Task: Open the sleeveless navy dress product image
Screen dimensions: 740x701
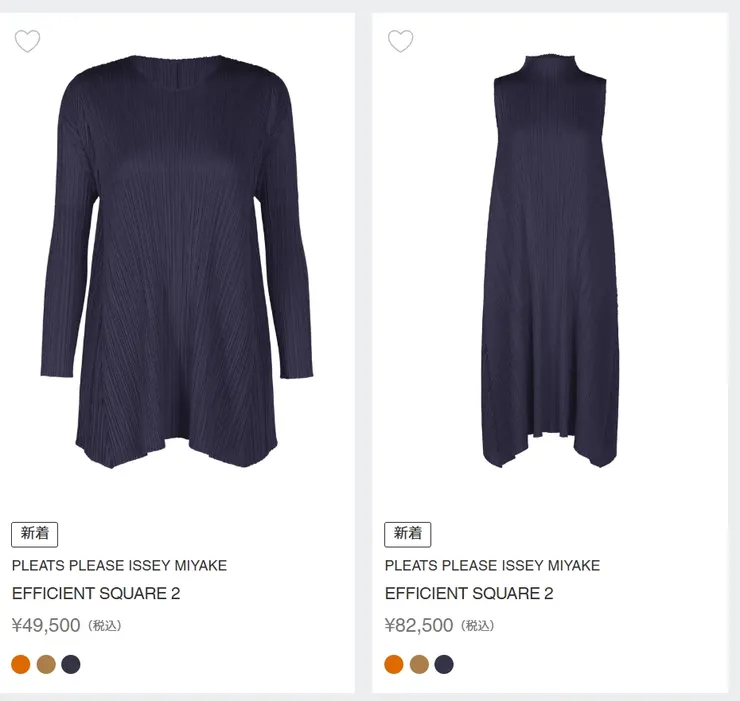Action: point(550,260)
